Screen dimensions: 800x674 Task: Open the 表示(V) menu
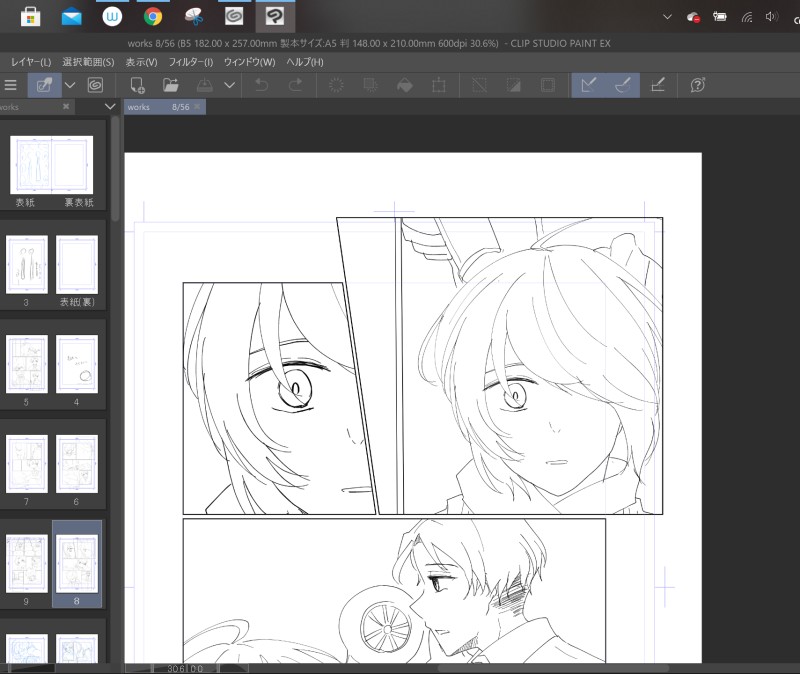coord(141,62)
